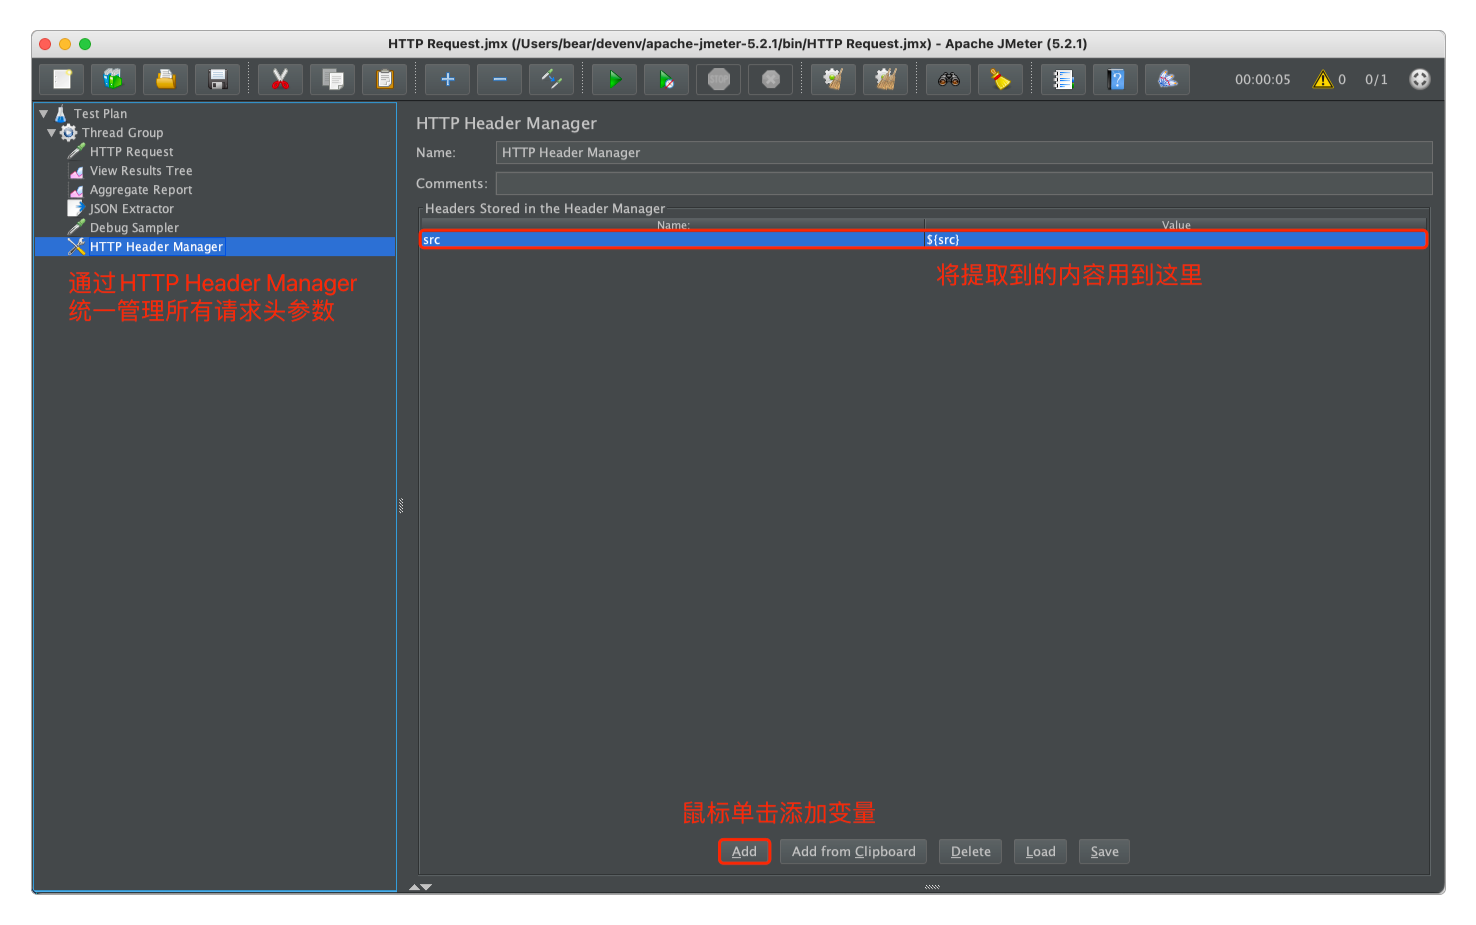Click the remote engines globe icon
The width and height of the screenshot is (1476, 925).
1420,79
